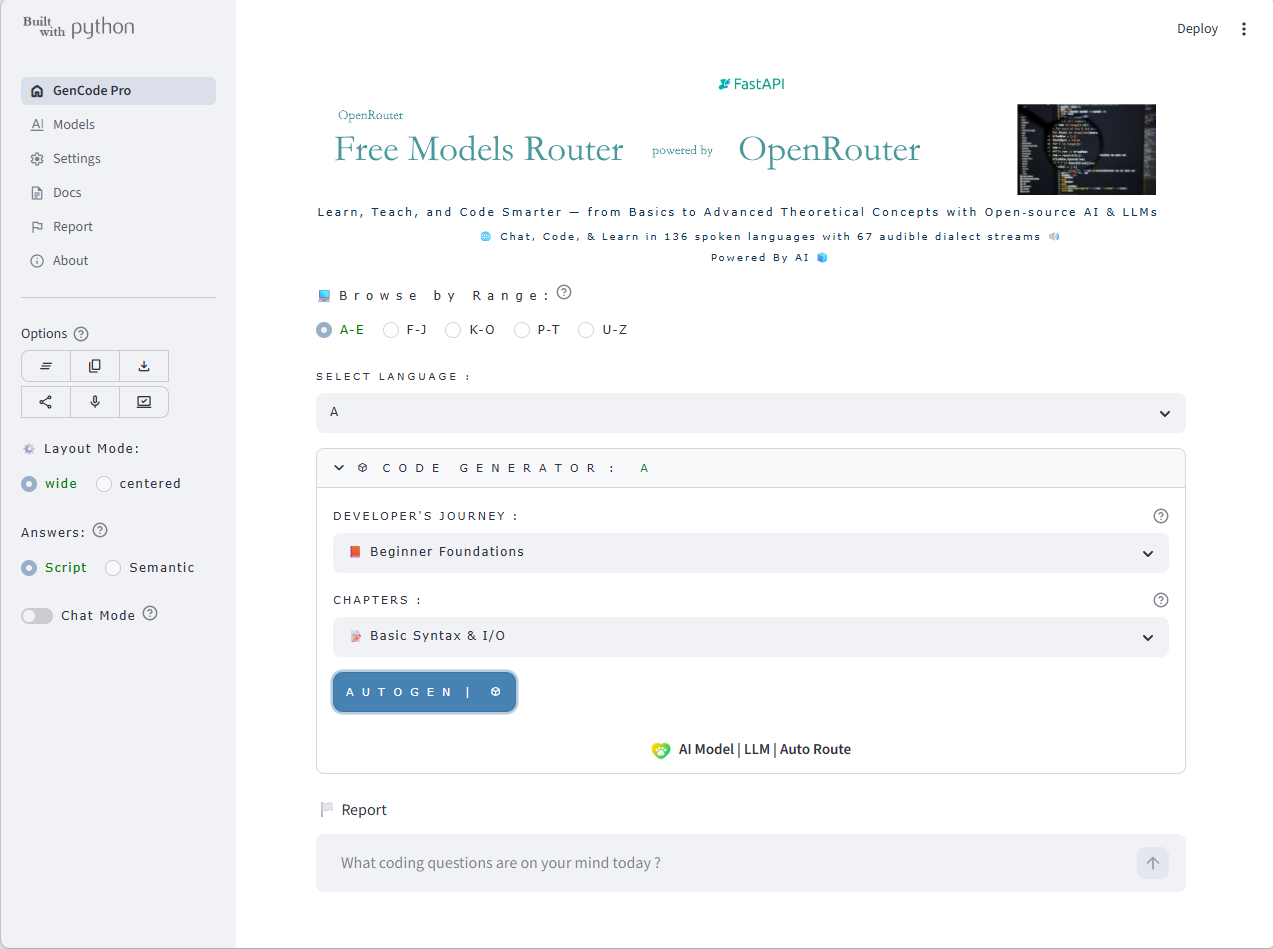1273x949 pixels.
Task: Click the send arrow in chat input
Action: click(x=1153, y=863)
